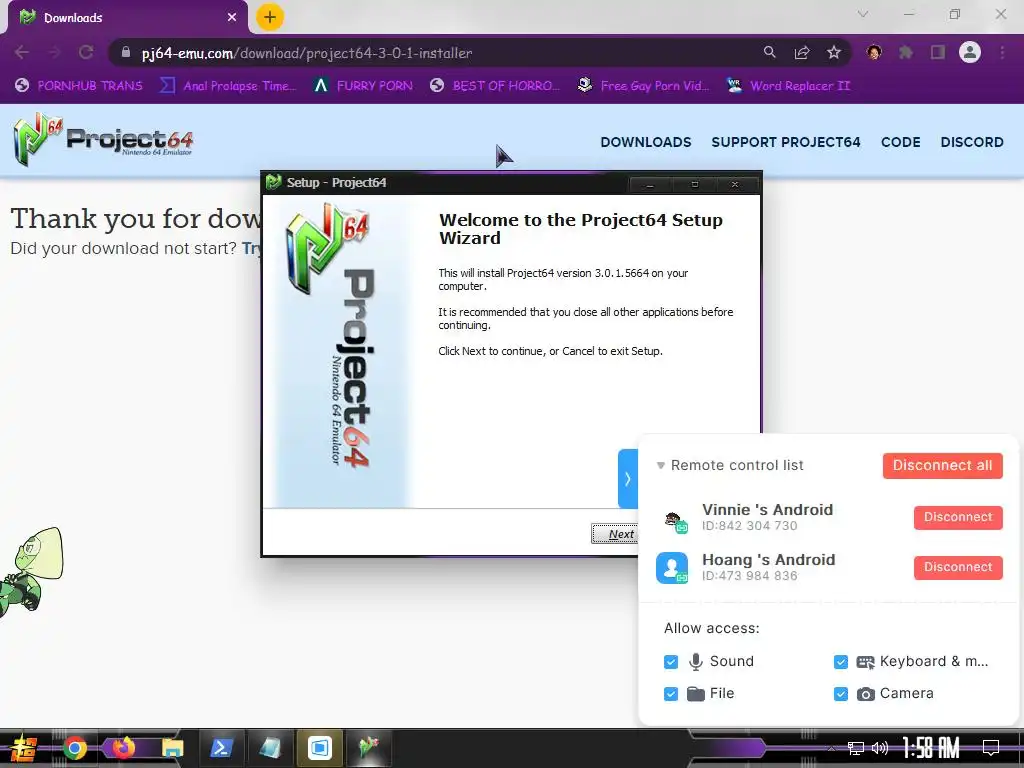Click the network icon in system tray
The image size is (1024, 768).
tap(856, 748)
